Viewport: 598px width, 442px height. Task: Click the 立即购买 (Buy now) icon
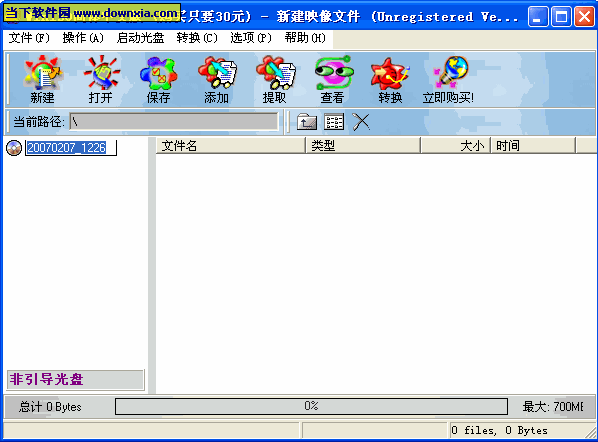tap(448, 79)
